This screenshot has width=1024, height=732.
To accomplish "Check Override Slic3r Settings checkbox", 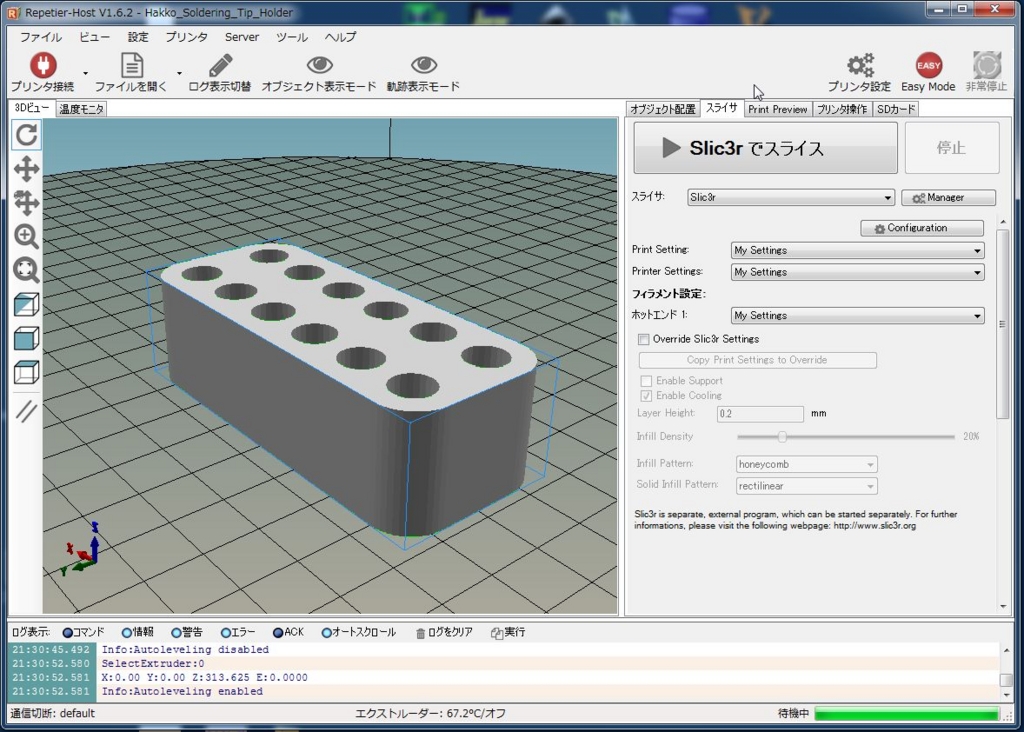I will 644,339.
